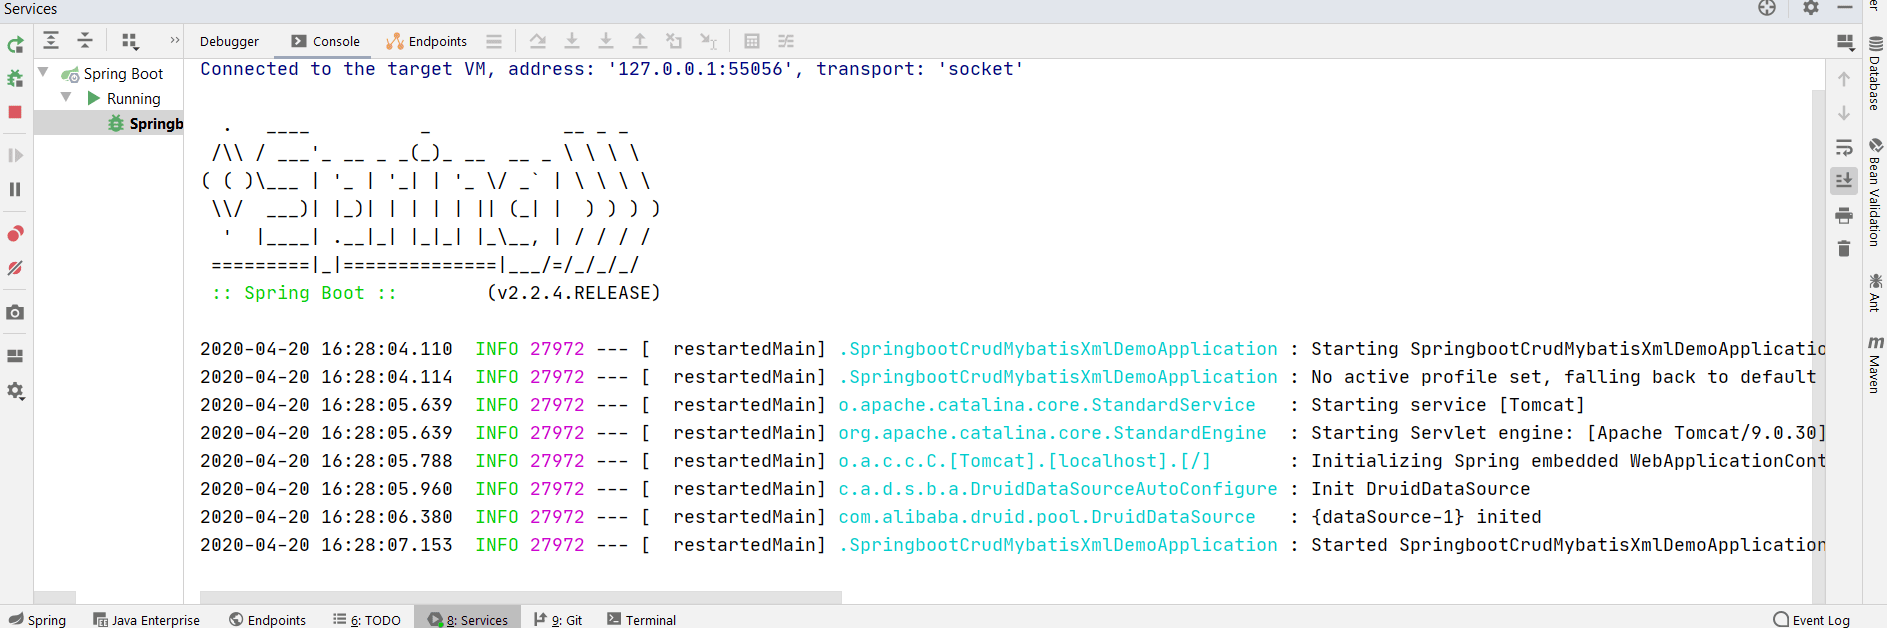Open the Maven side panel
1887x628 pixels.
click(x=1875, y=365)
